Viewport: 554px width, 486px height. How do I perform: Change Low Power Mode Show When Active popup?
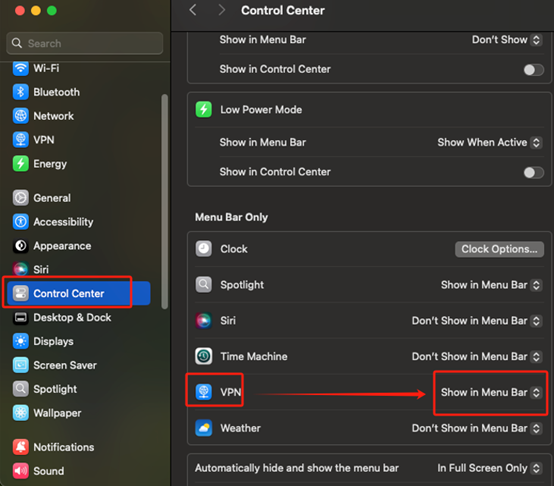pyautogui.click(x=489, y=142)
